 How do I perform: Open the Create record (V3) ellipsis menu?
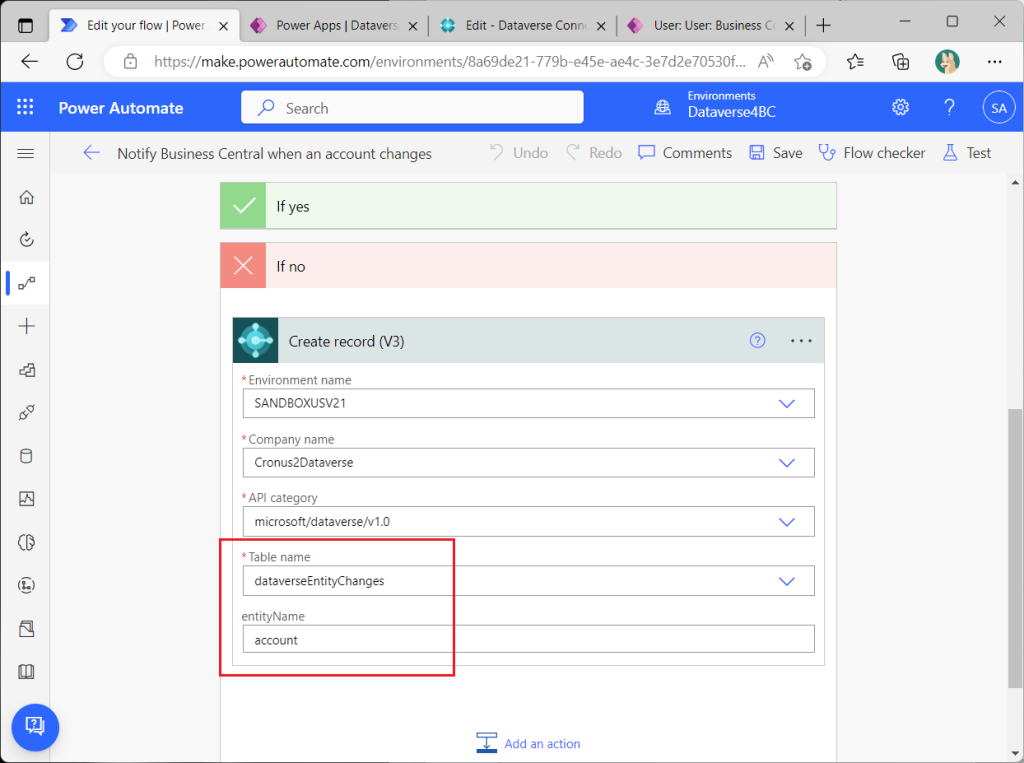pyautogui.click(x=801, y=340)
